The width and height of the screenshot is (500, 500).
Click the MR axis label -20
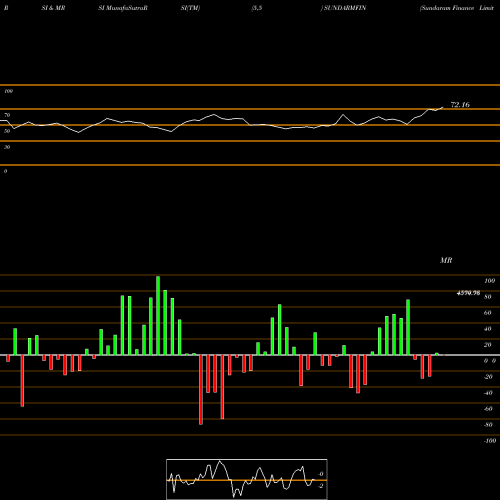click(x=488, y=377)
